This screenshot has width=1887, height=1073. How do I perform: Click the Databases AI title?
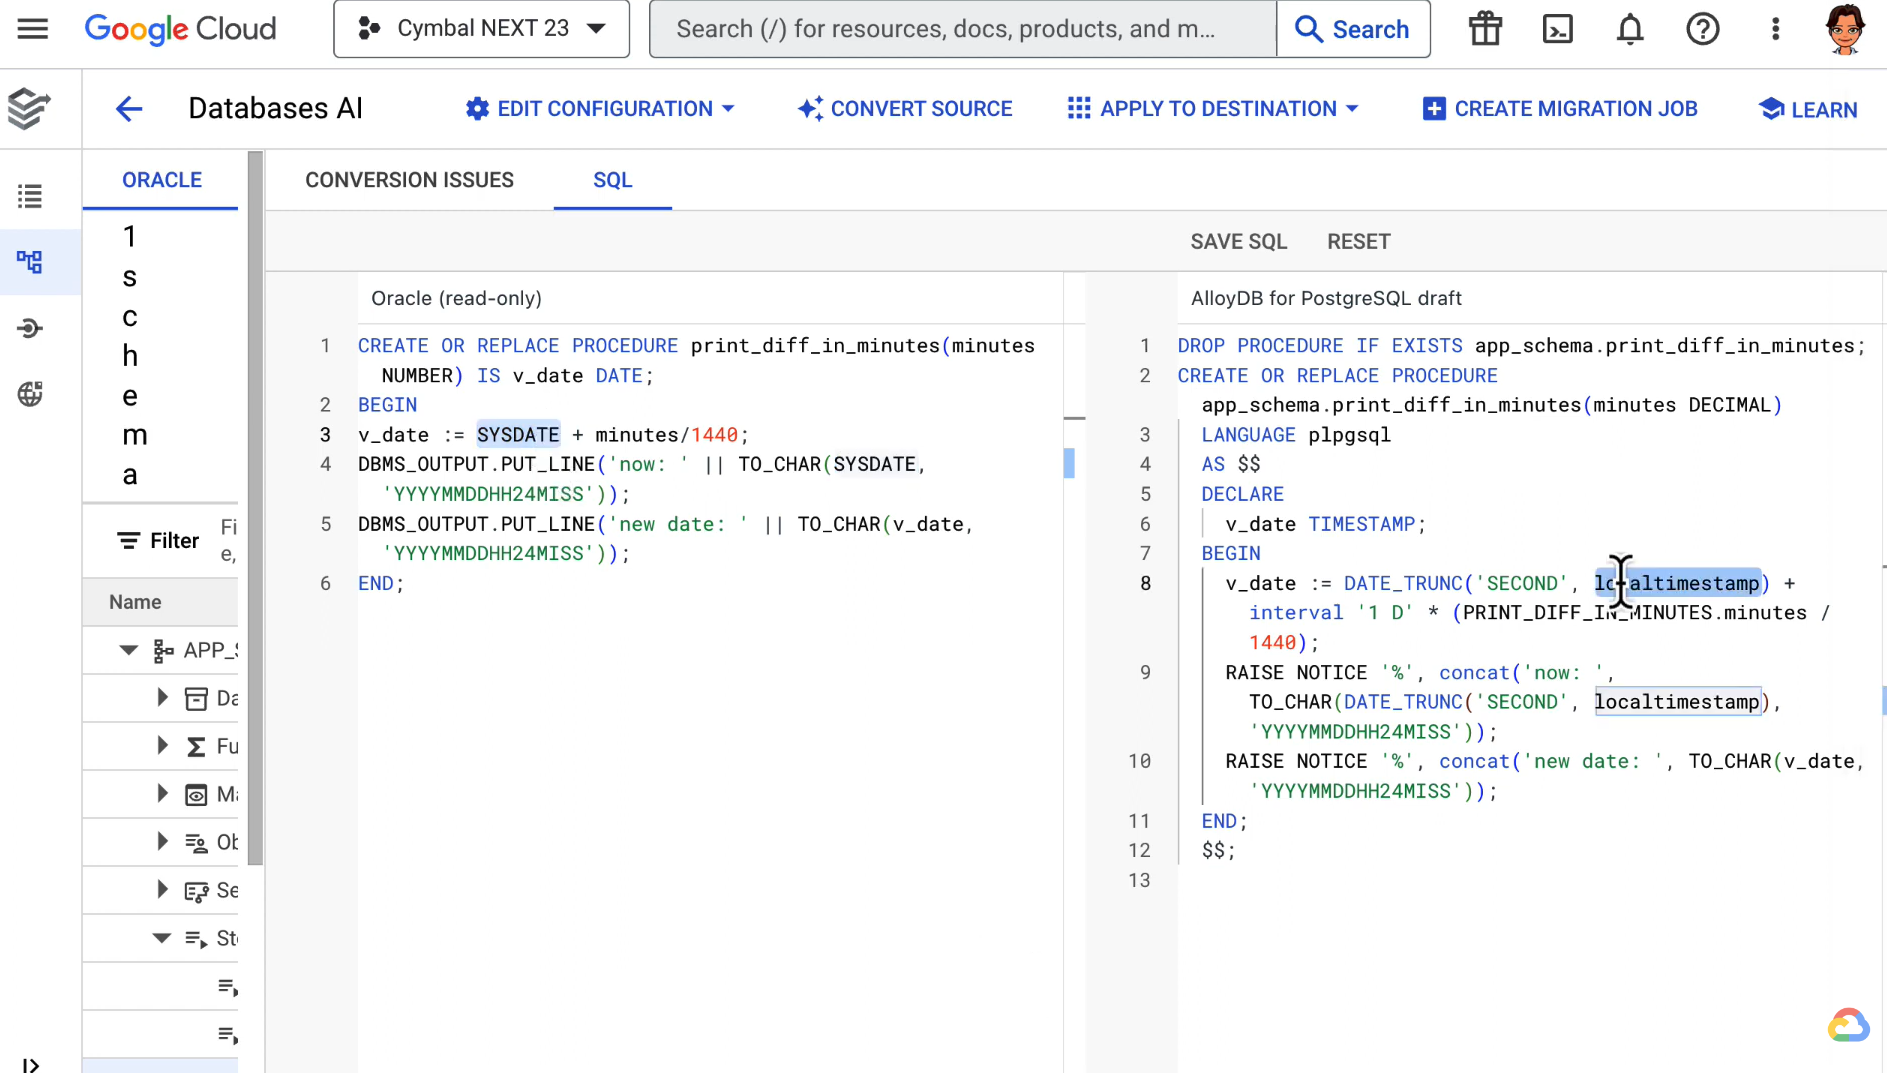276,108
